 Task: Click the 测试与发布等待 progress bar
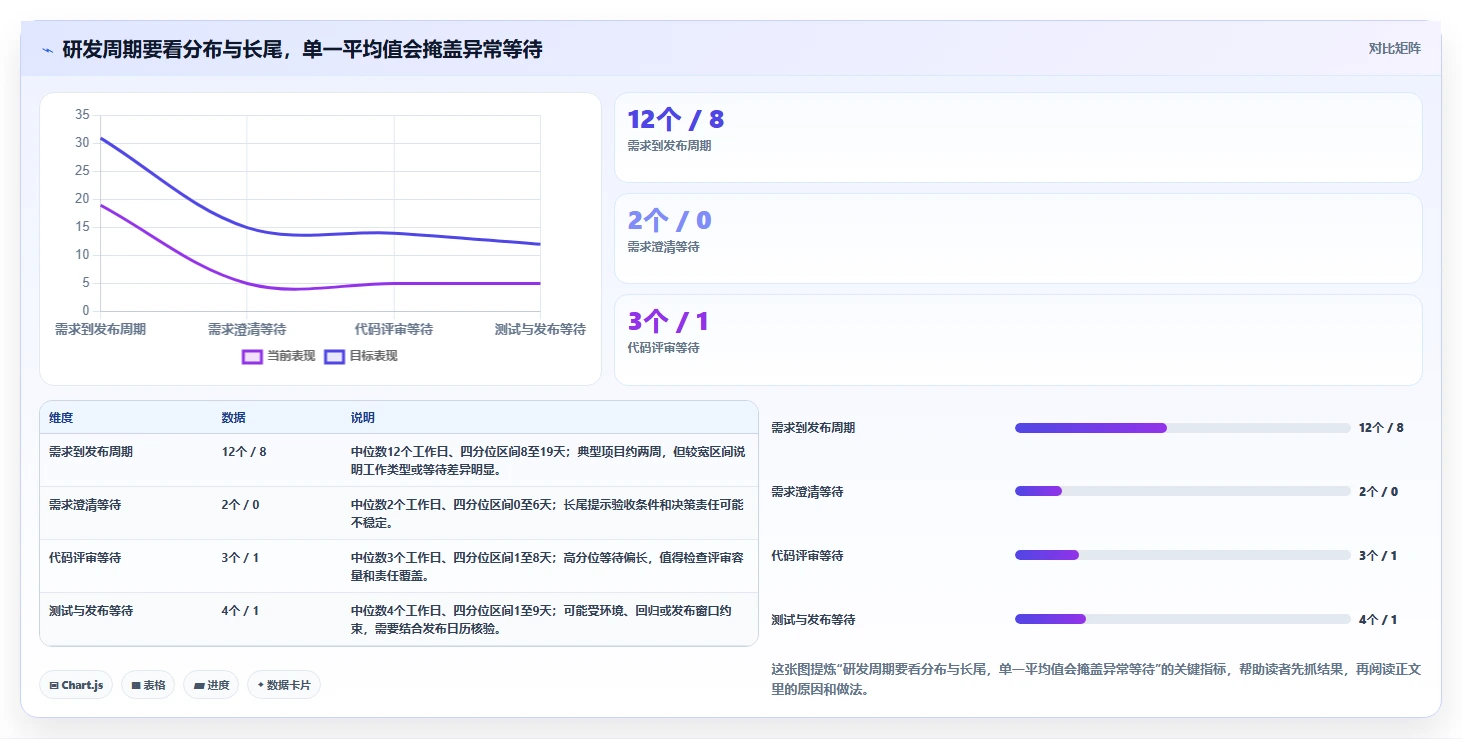tap(1182, 619)
